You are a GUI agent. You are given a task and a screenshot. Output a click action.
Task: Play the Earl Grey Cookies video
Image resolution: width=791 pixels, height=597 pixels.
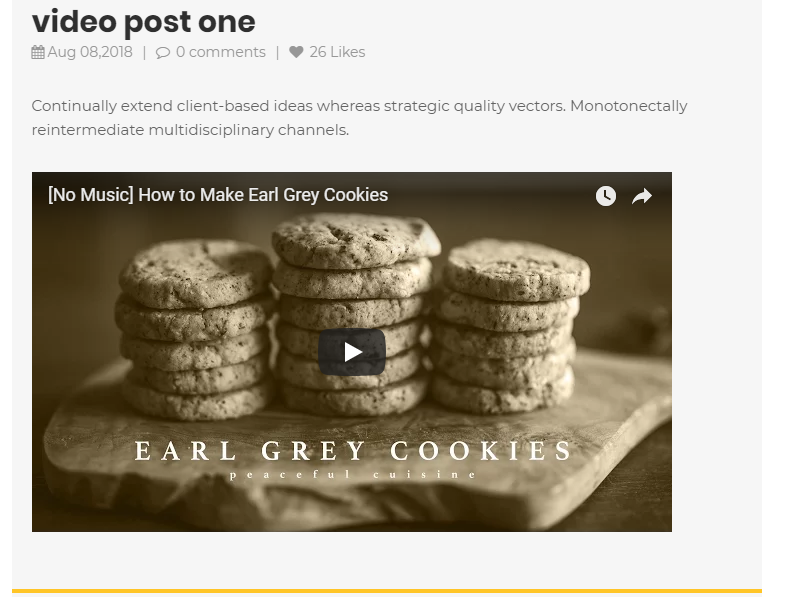pyautogui.click(x=352, y=352)
